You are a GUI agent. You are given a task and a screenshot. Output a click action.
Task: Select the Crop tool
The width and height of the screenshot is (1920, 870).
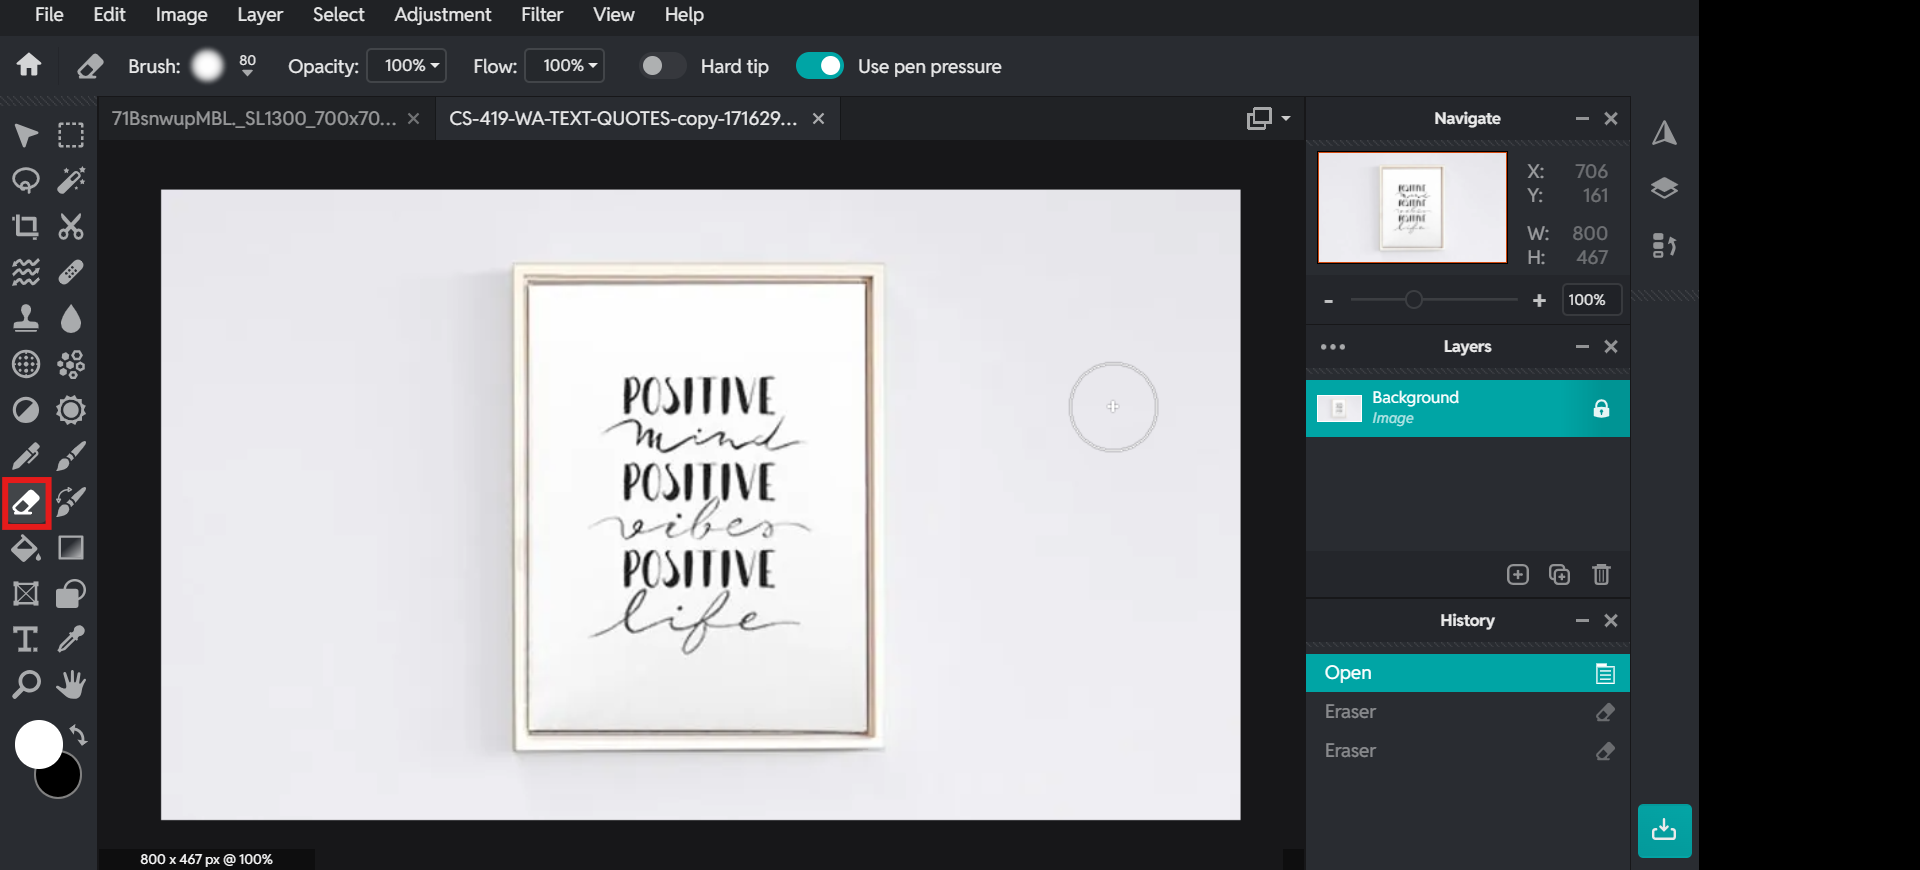(x=26, y=227)
